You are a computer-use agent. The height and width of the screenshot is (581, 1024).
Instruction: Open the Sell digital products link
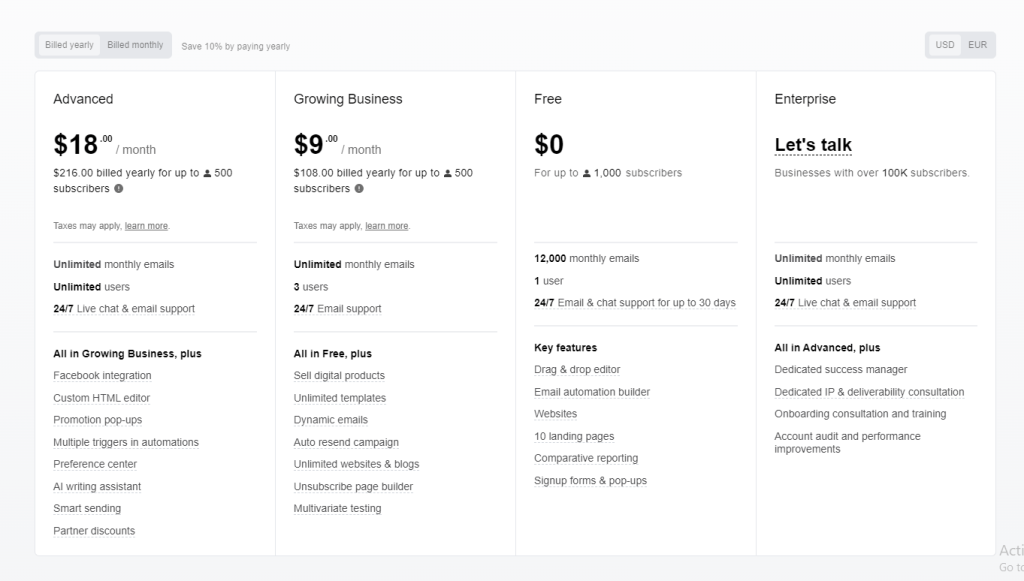coord(338,375)
